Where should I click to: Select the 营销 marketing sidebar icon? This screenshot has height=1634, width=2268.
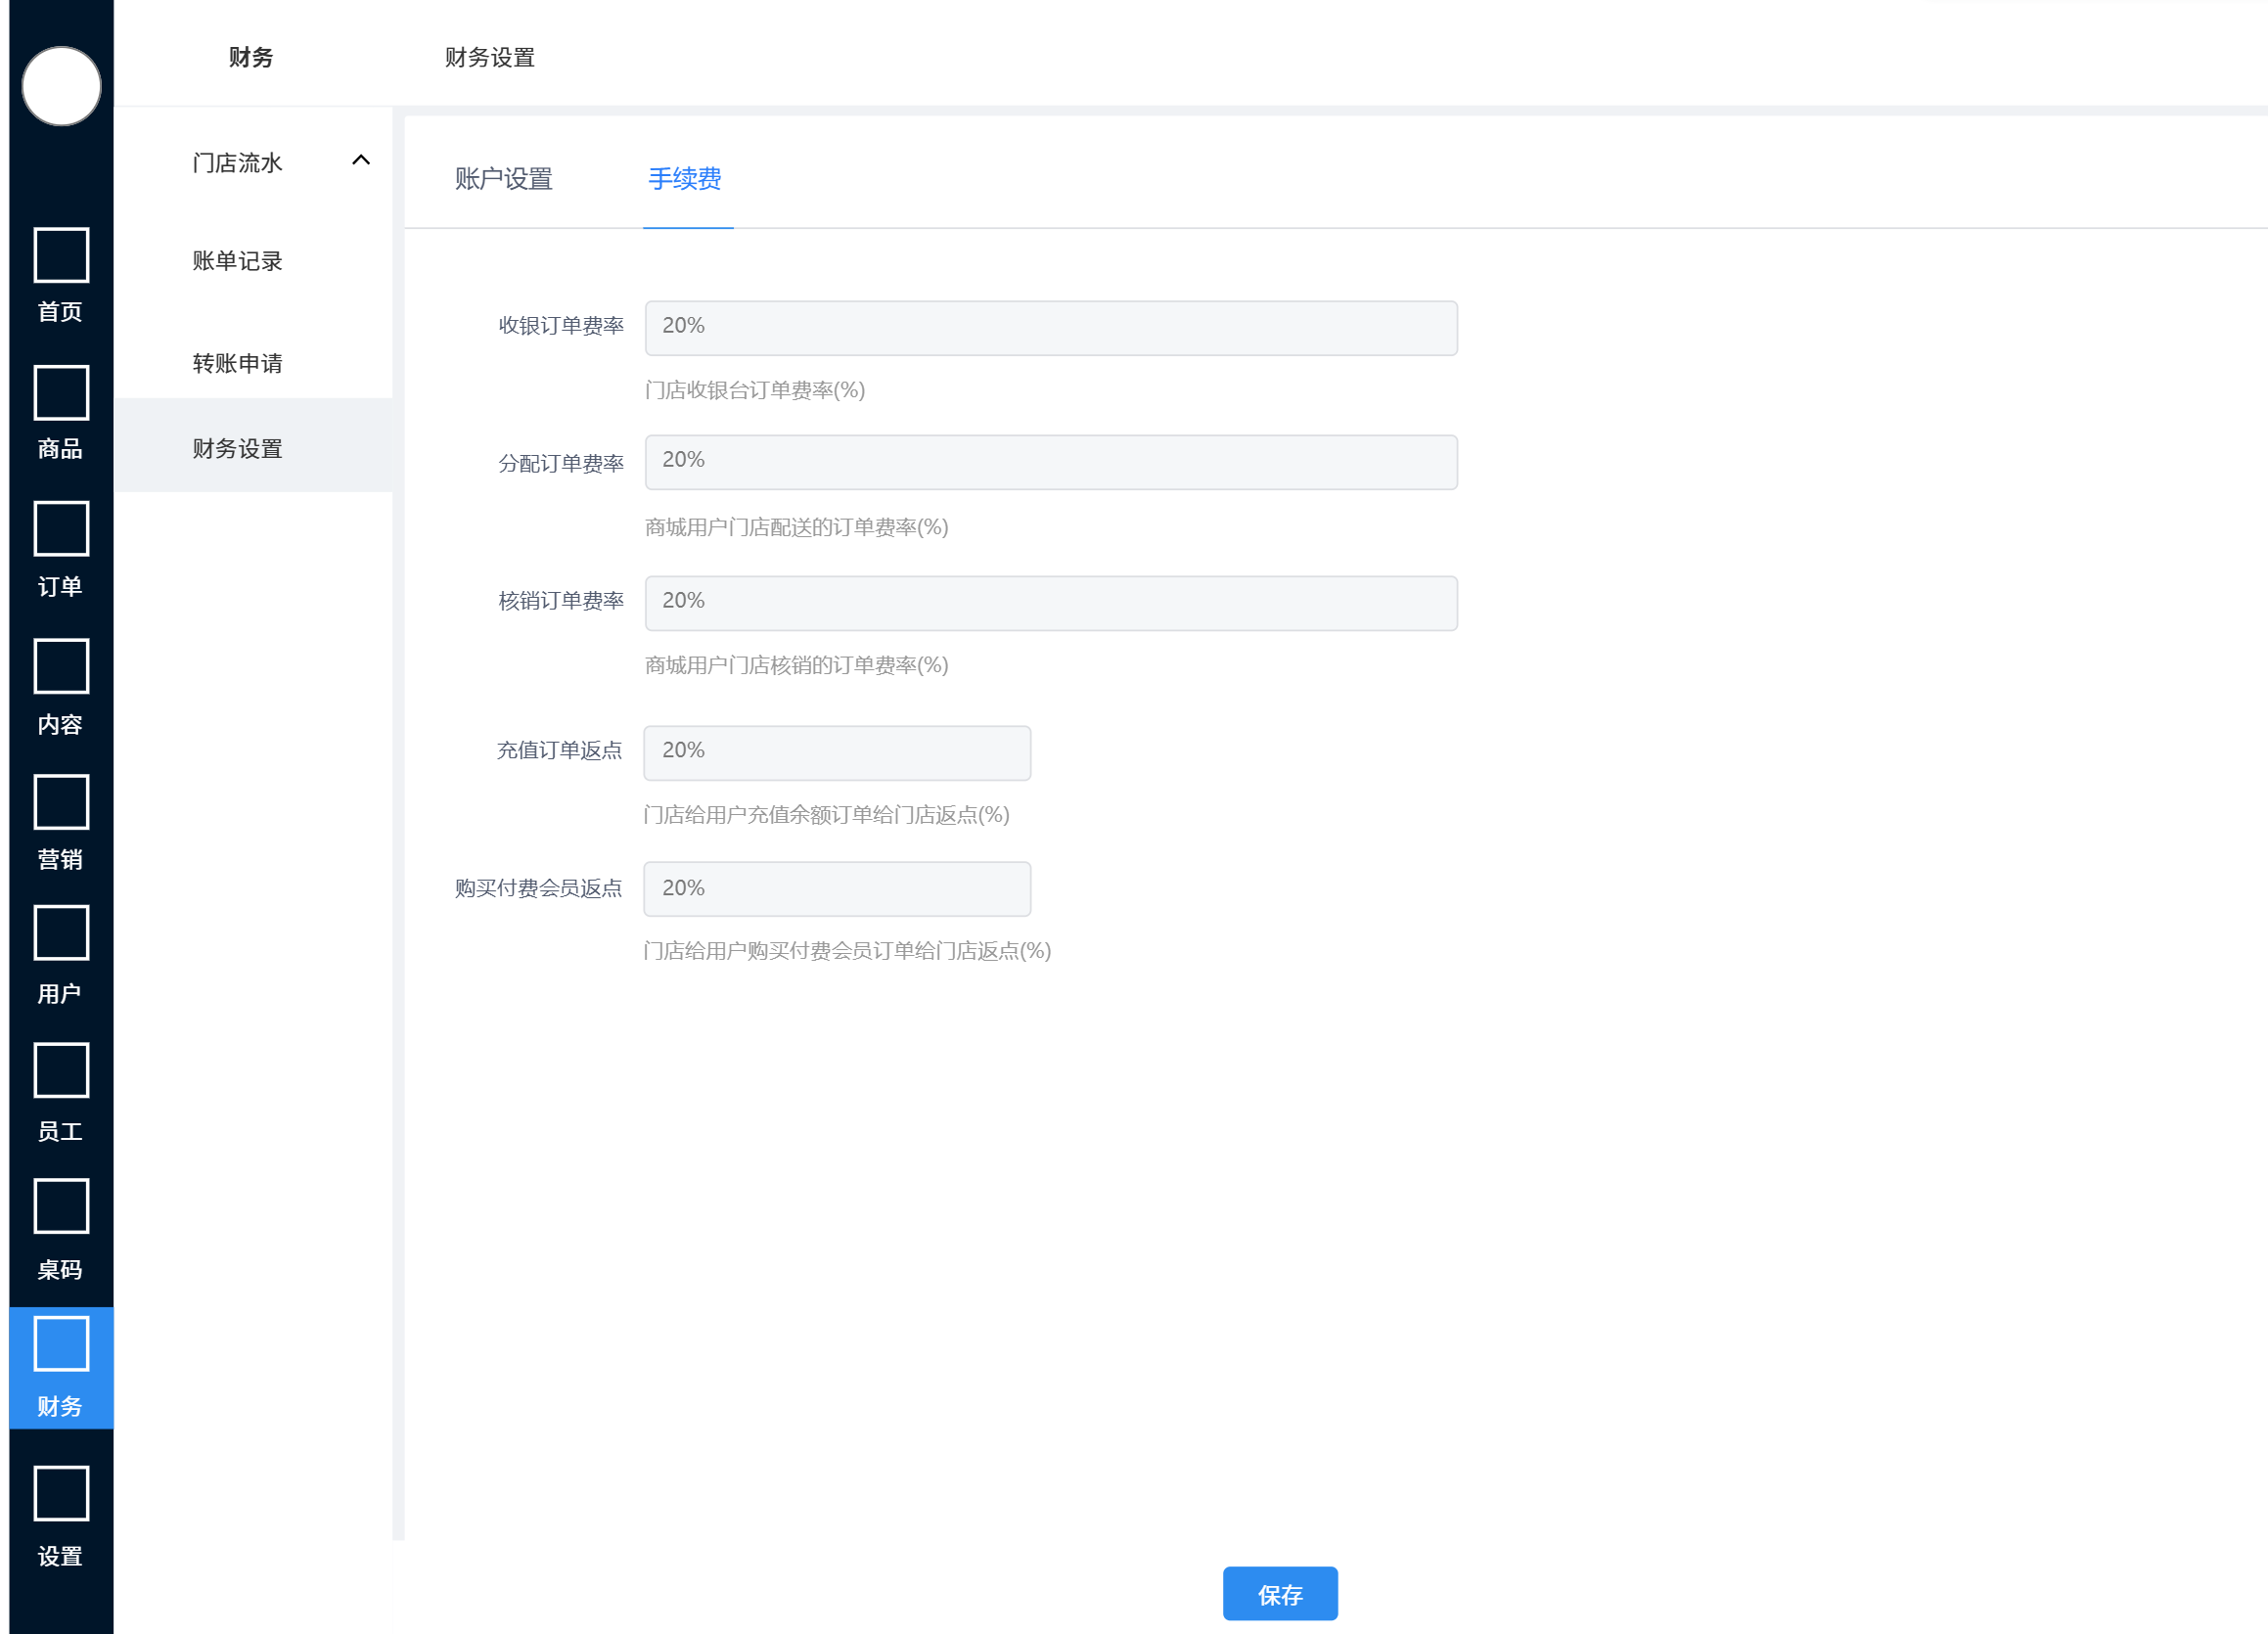pyautogui.click(x=61, y=802)
